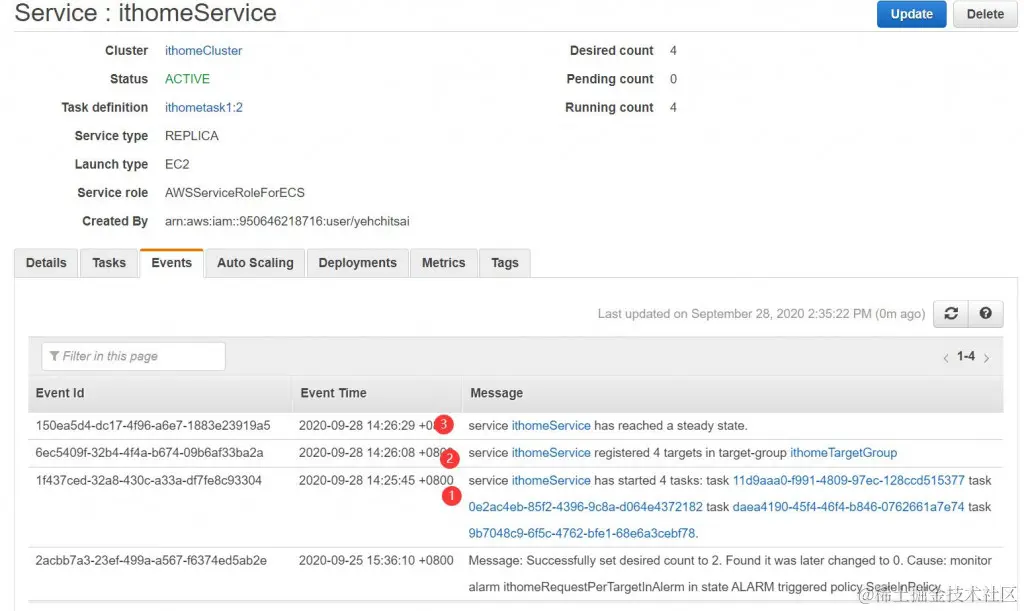Viewport: 1024px width, 611px height.
Task: Switch to the Details tab
Action: coord(46,263)
